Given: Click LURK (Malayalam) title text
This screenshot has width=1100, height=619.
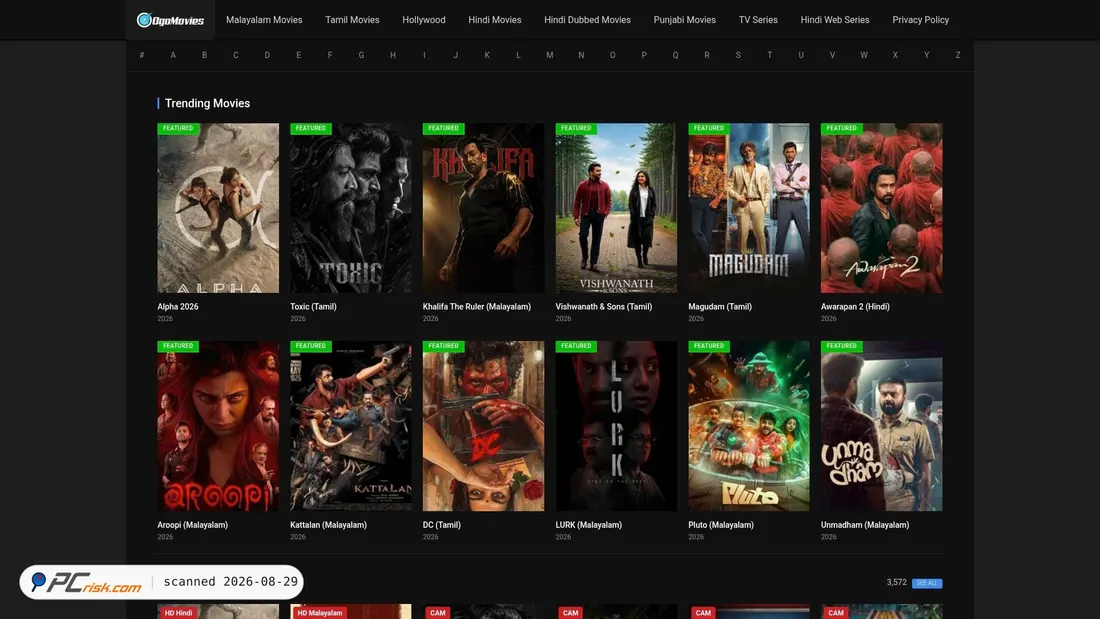Looking at the screenshot, I should click(589, 525).
